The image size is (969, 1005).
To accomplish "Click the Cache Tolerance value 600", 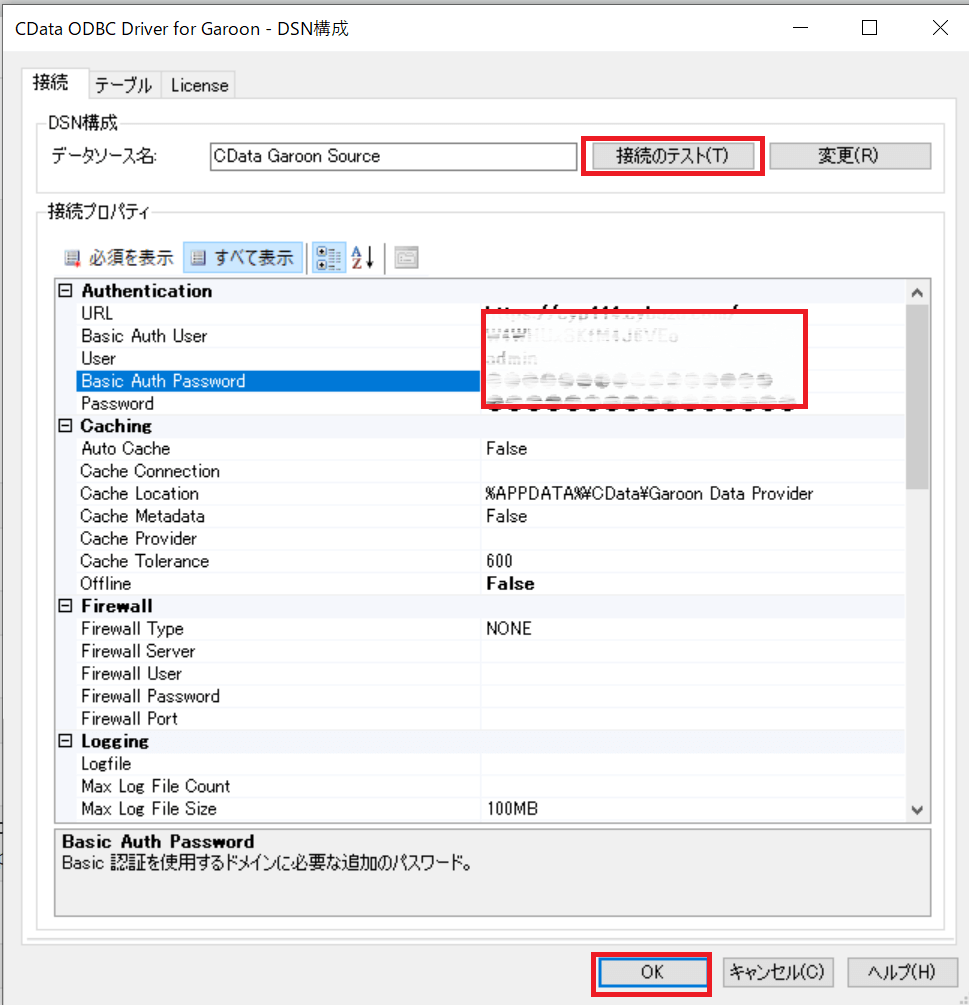I will (x=499, y=561).
